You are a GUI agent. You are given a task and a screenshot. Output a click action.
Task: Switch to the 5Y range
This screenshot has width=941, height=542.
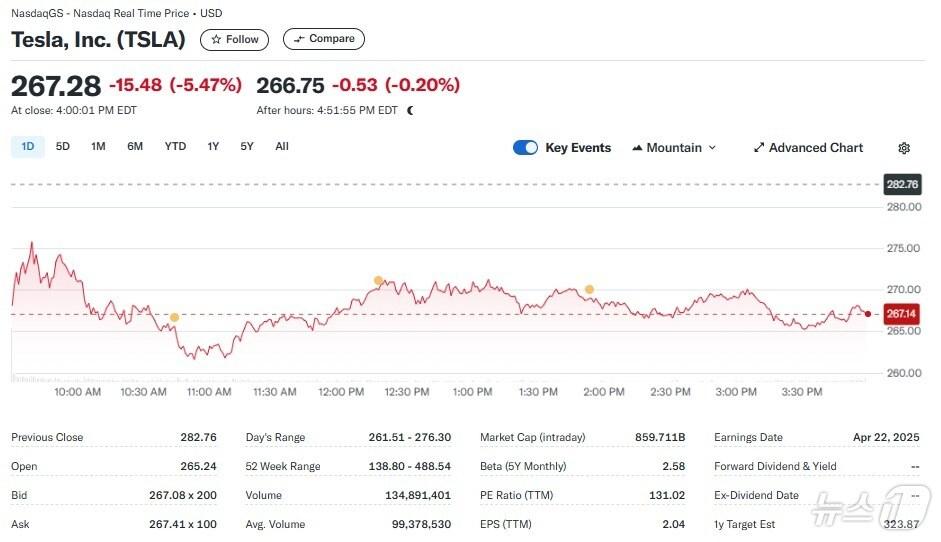(x=247, y=147)
